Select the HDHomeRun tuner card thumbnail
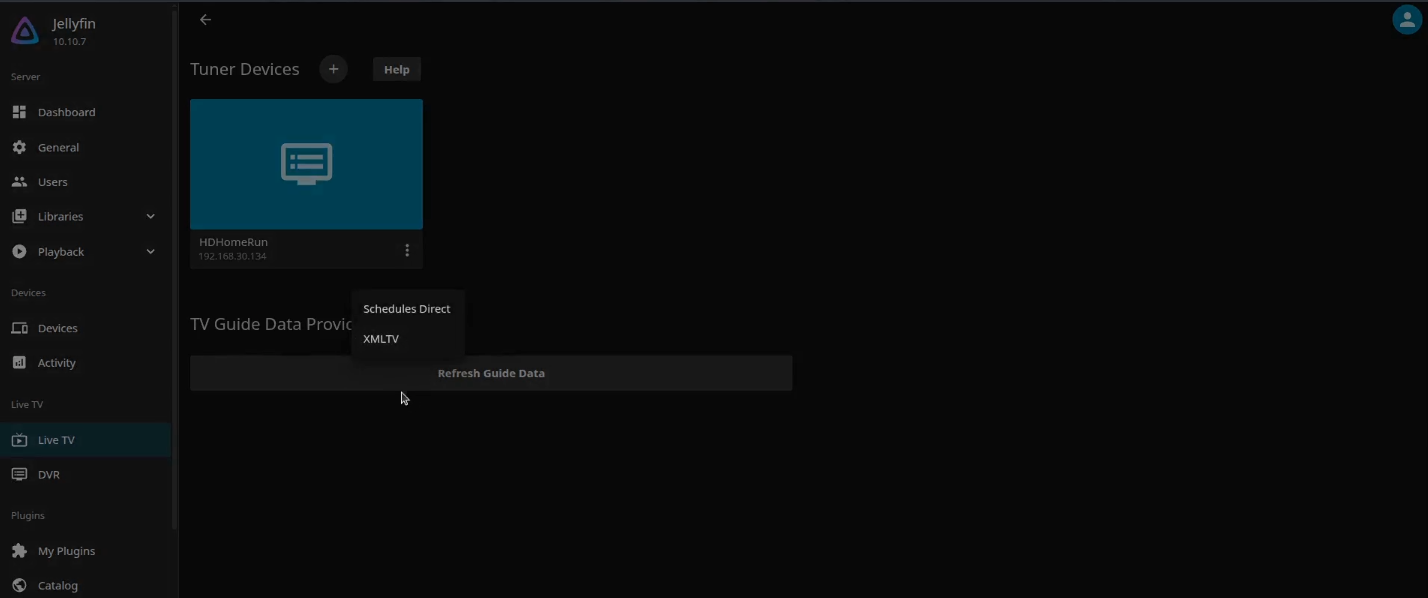Image resolution: width=1428 pixels, height=598 pixels. tap(306, 164)
